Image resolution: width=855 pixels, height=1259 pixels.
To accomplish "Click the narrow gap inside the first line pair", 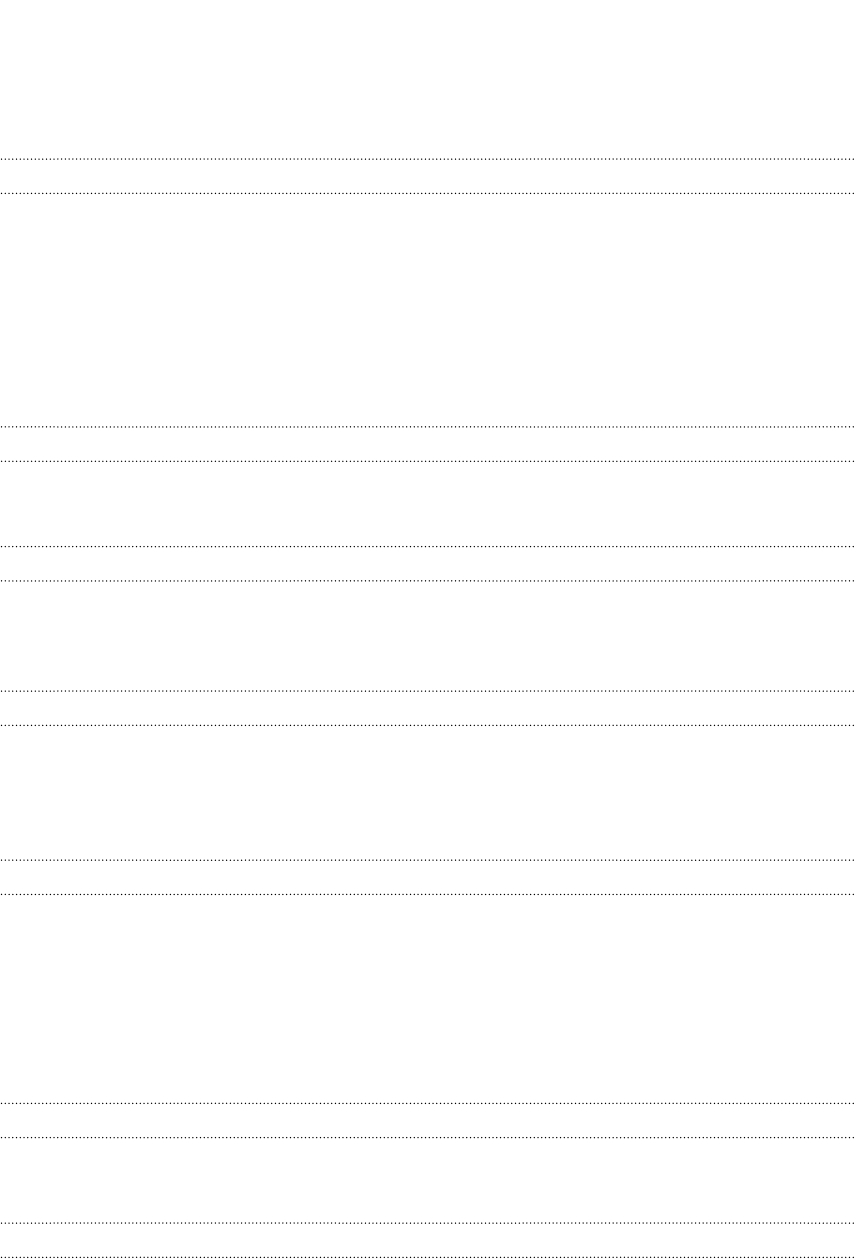I will 427,175.
